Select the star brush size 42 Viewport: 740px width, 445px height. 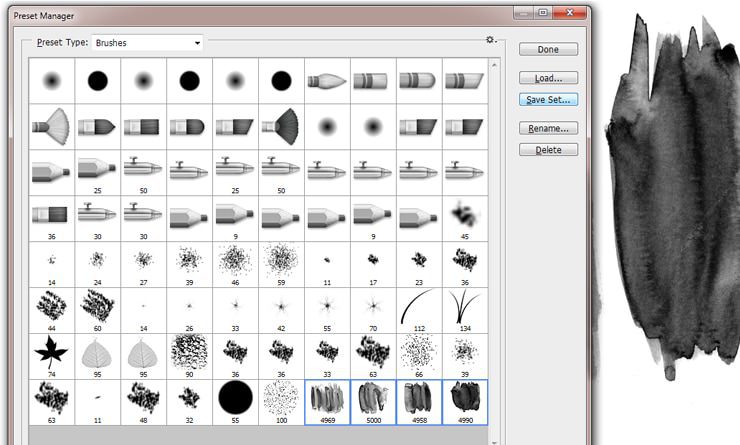point(281,311)
